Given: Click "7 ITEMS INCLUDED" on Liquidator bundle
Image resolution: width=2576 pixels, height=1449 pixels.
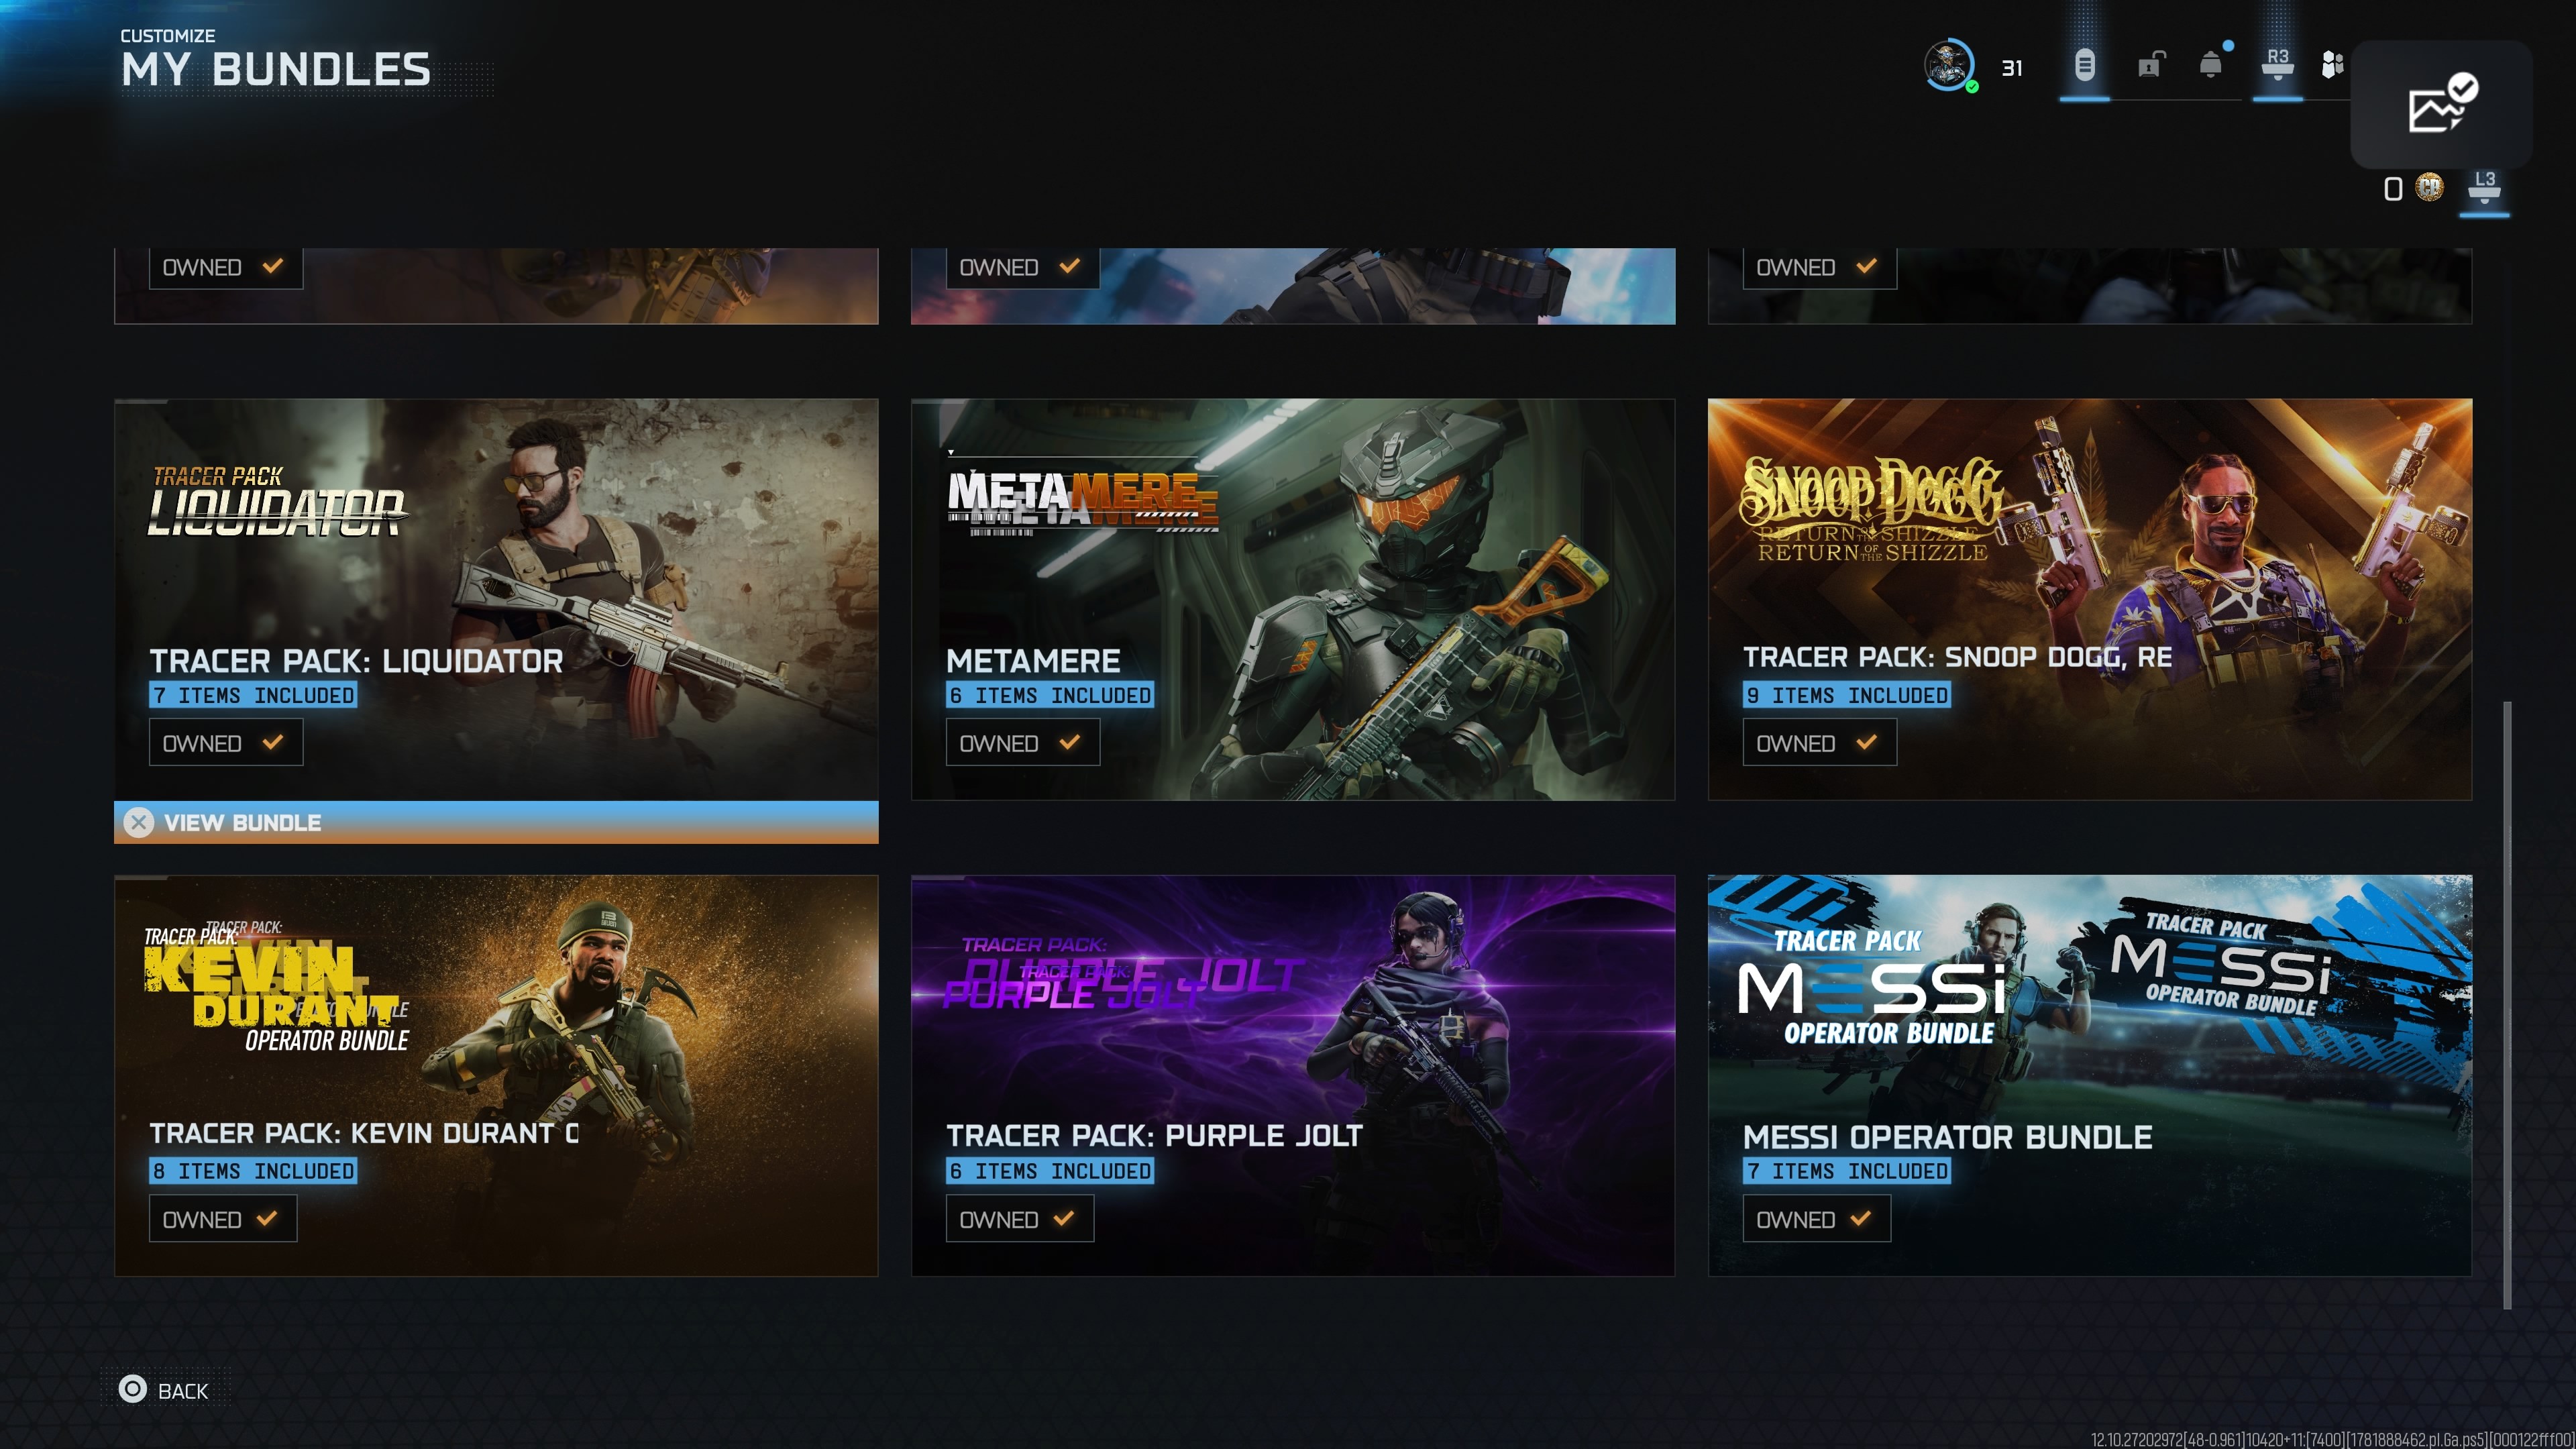Looking at the screenshot, I should click(253, 695).
